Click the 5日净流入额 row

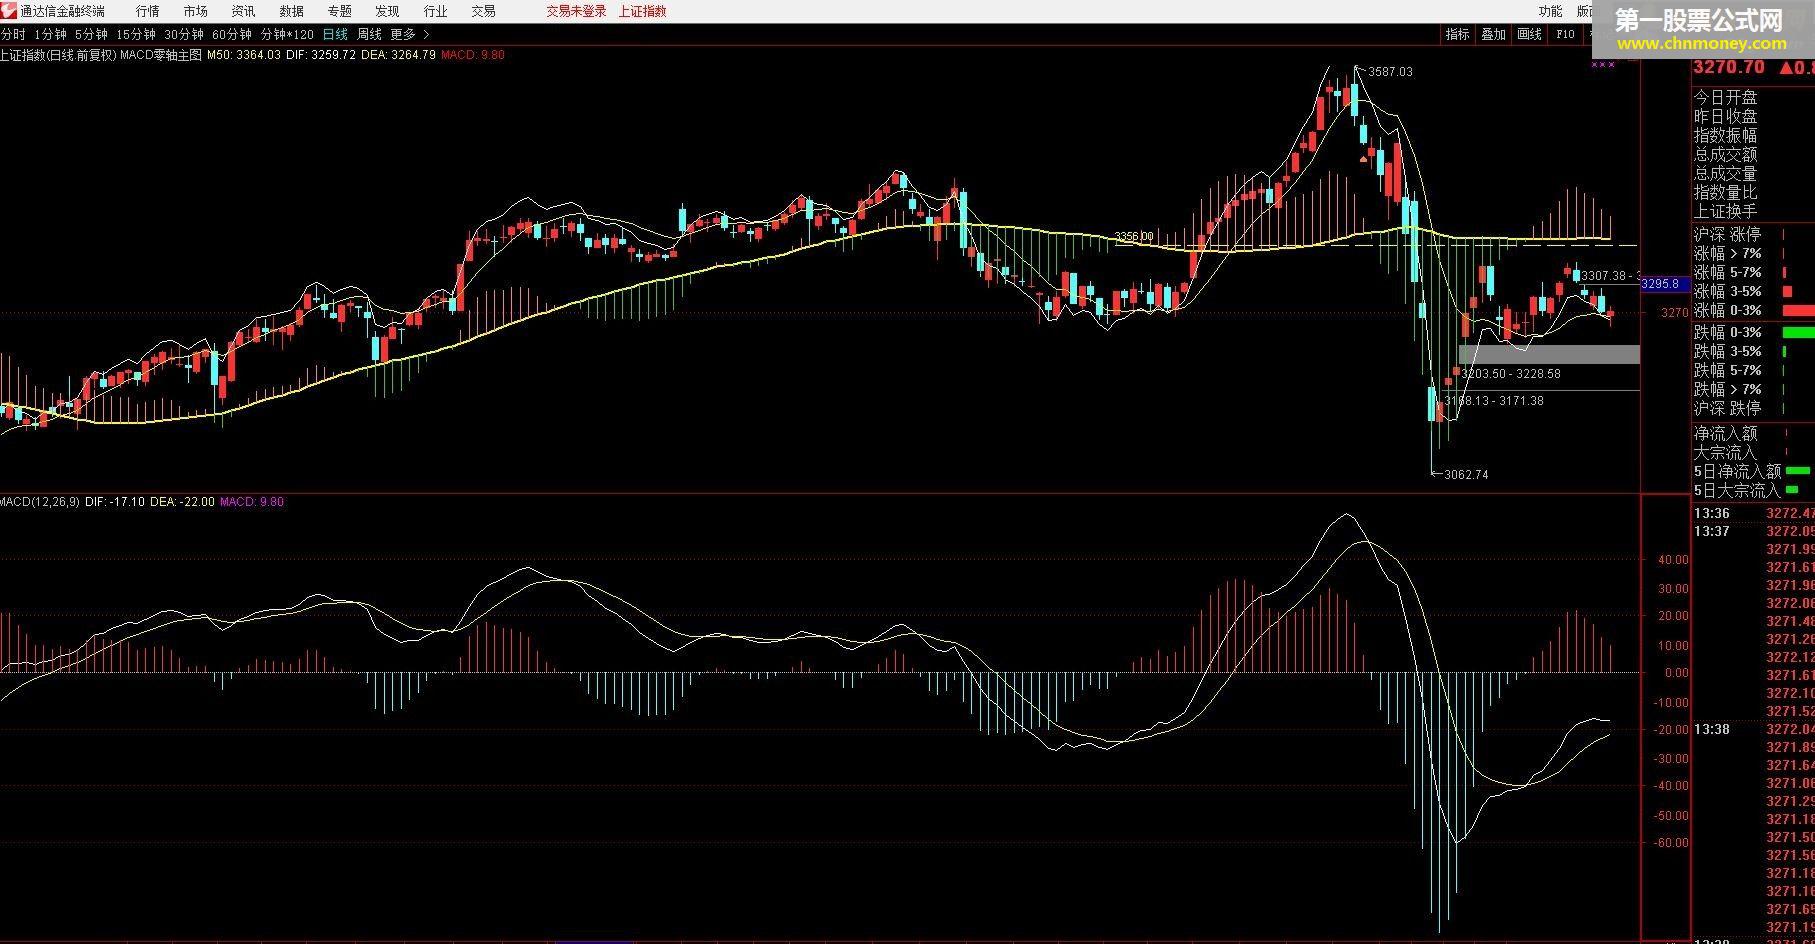pyautogui.click(x=1753, y=471)
